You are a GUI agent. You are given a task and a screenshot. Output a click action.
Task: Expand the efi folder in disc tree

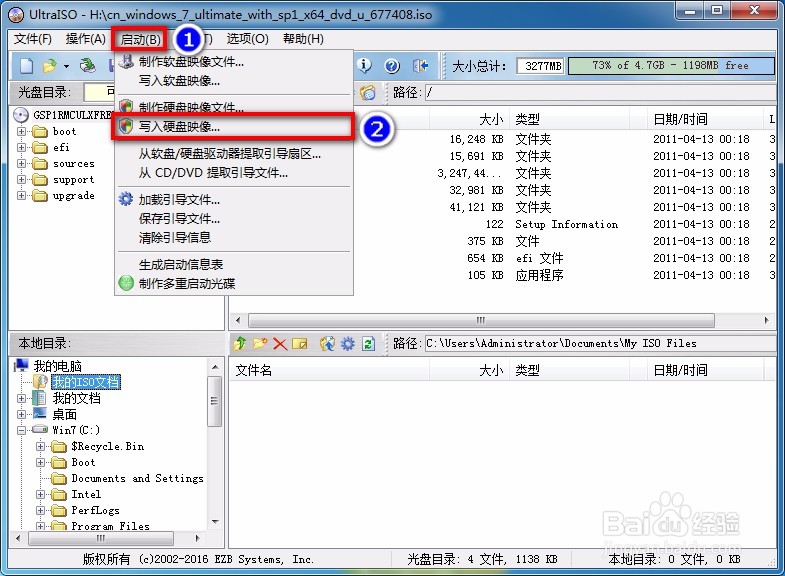click(x=22, y=148)
